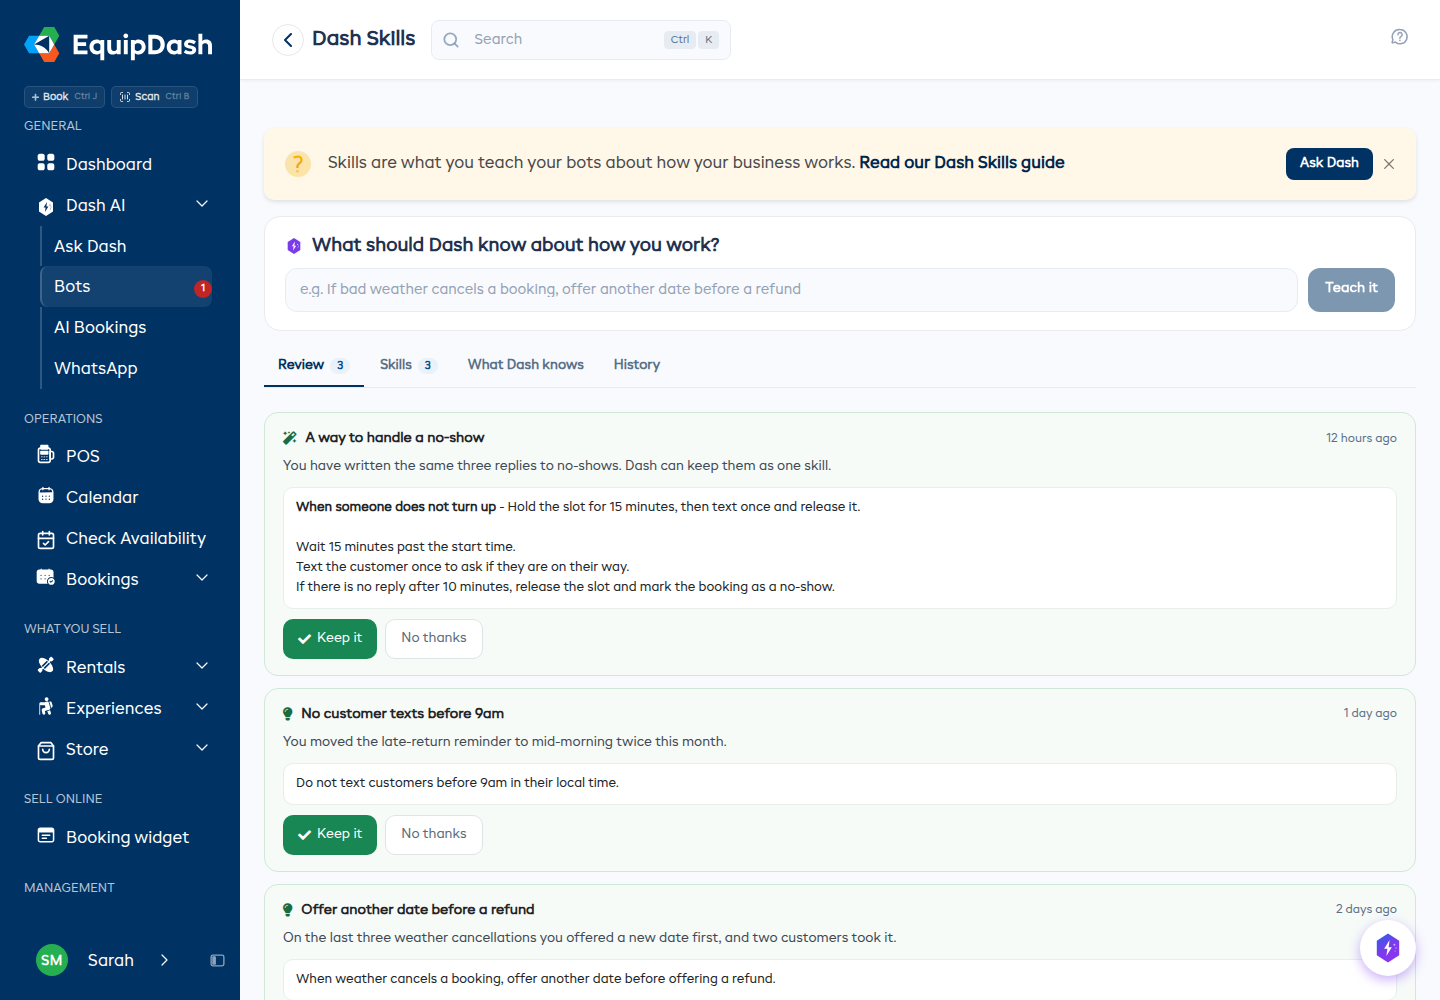This screenshot has height=1000, width=1440.
Task: Click the Teach it button
Action: [1351, 290]
